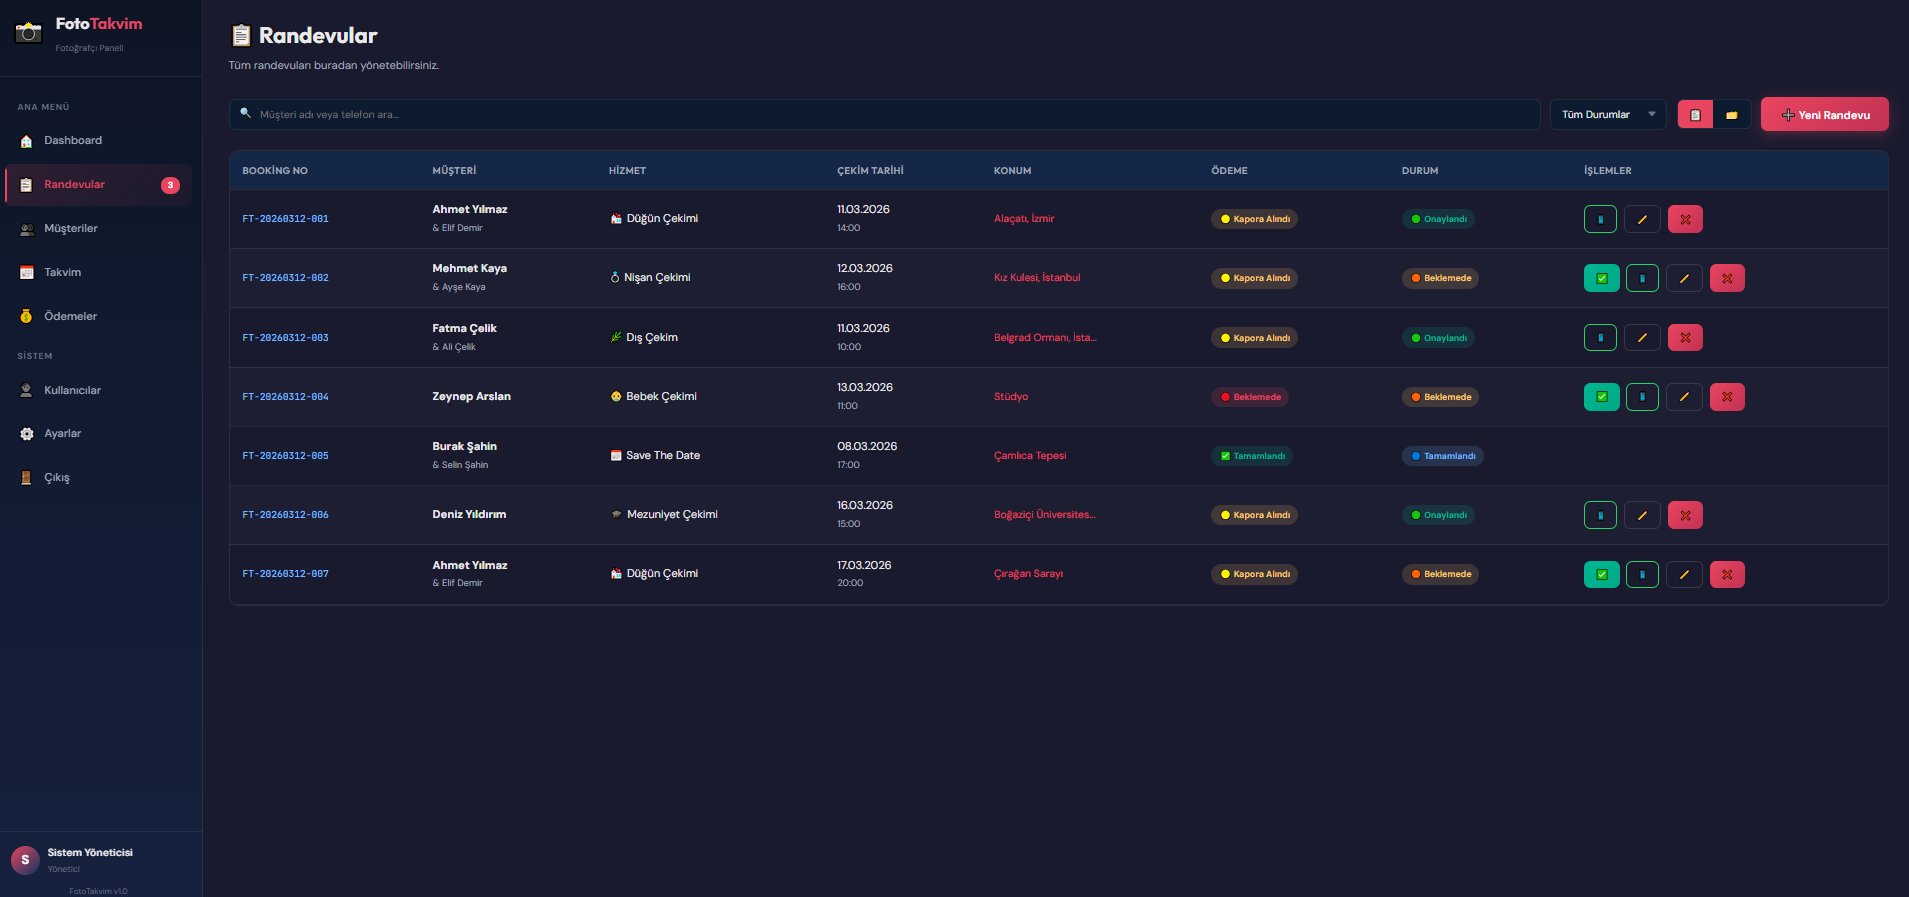The image size is (1909, 897).
Task: Approve Mehmet Kaya's appointment with the green checkmark
Action: (x=1601, y=278)
